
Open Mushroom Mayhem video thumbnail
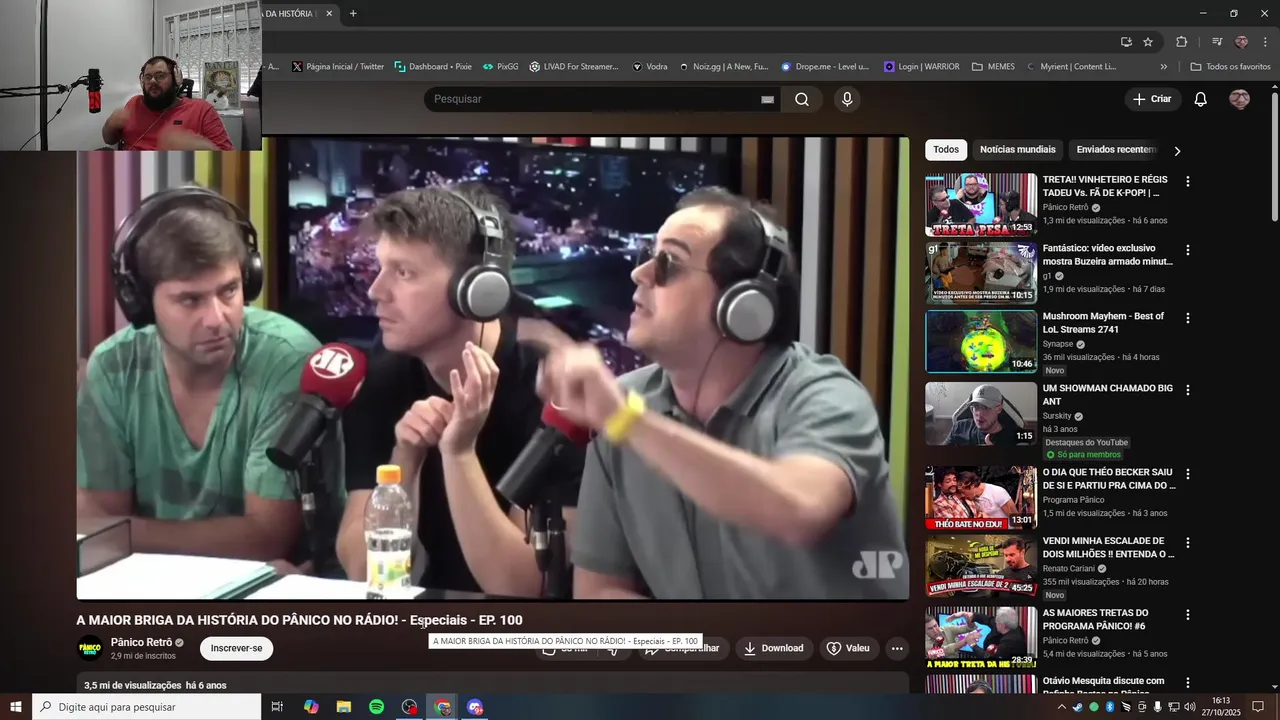[x=981, y=342]
